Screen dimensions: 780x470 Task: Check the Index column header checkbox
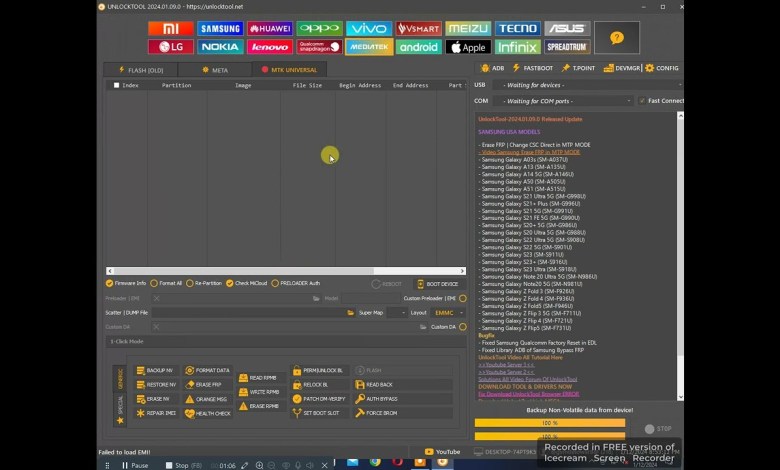(x=116, y=85)
